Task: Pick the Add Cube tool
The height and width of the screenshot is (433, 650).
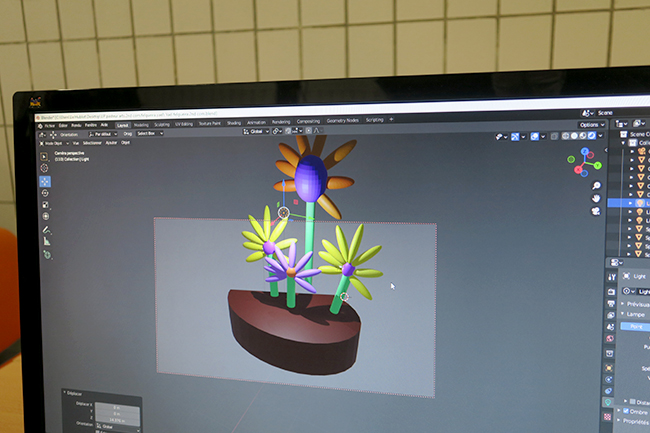Action: pyautogui.click(x=48, y=255)
